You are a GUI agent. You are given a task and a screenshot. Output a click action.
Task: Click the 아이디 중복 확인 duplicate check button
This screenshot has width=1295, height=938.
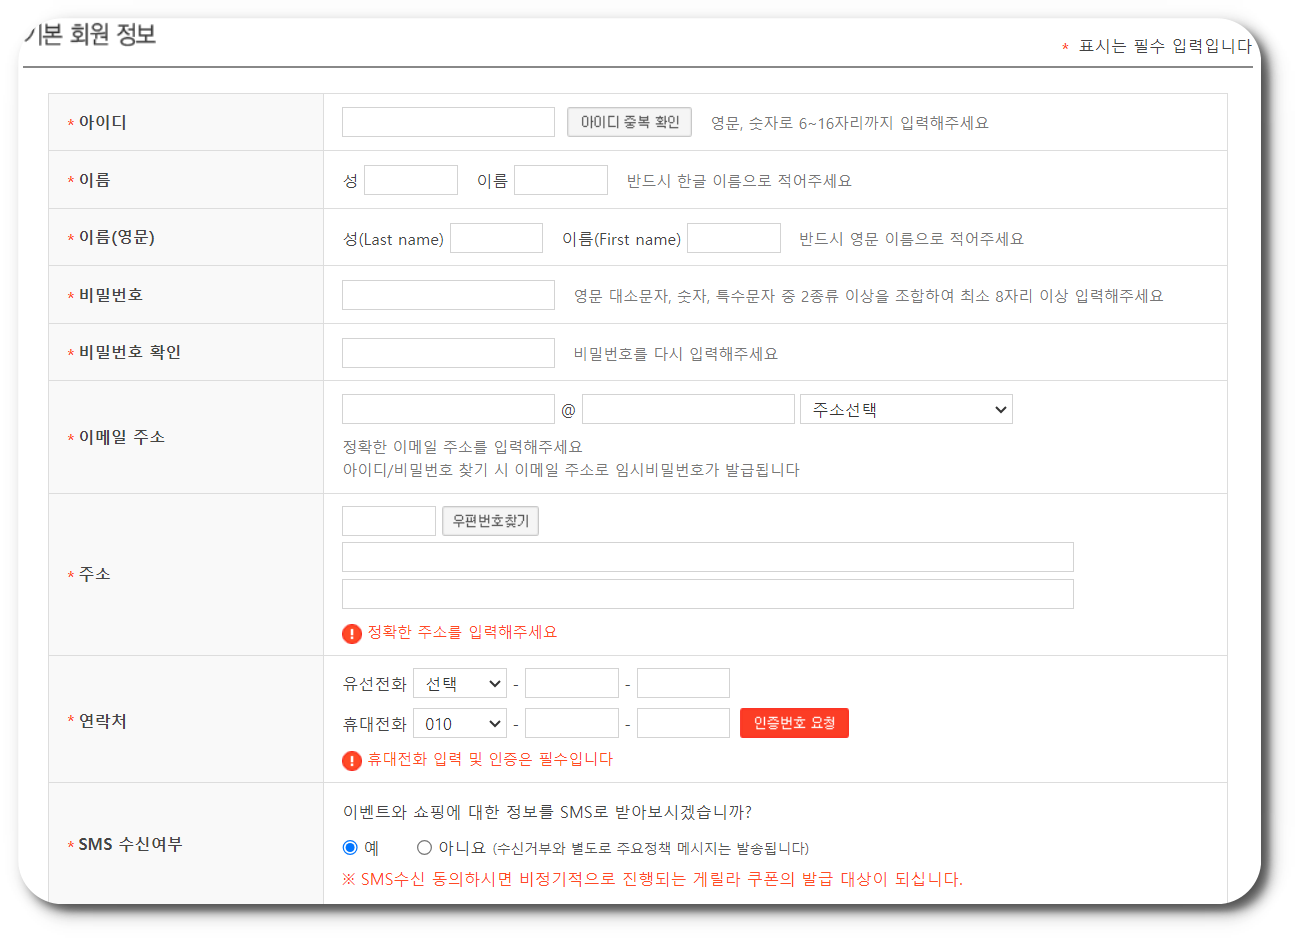click(629, 122)
